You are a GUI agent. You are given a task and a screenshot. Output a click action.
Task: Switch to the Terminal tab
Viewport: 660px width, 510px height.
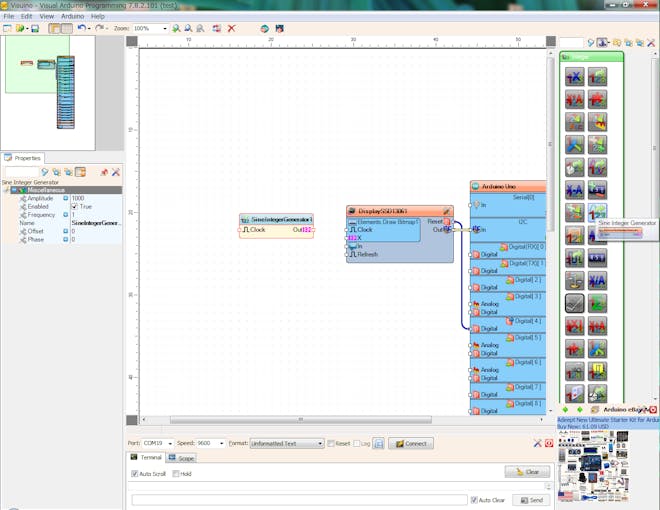146,457
